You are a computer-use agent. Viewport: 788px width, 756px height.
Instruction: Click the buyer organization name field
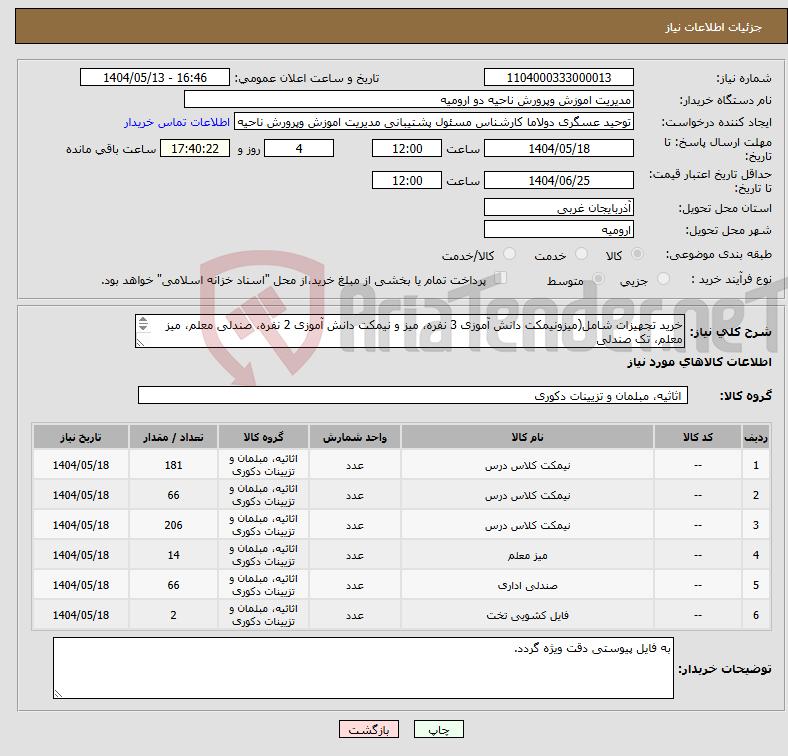click(x=409, y=100)
